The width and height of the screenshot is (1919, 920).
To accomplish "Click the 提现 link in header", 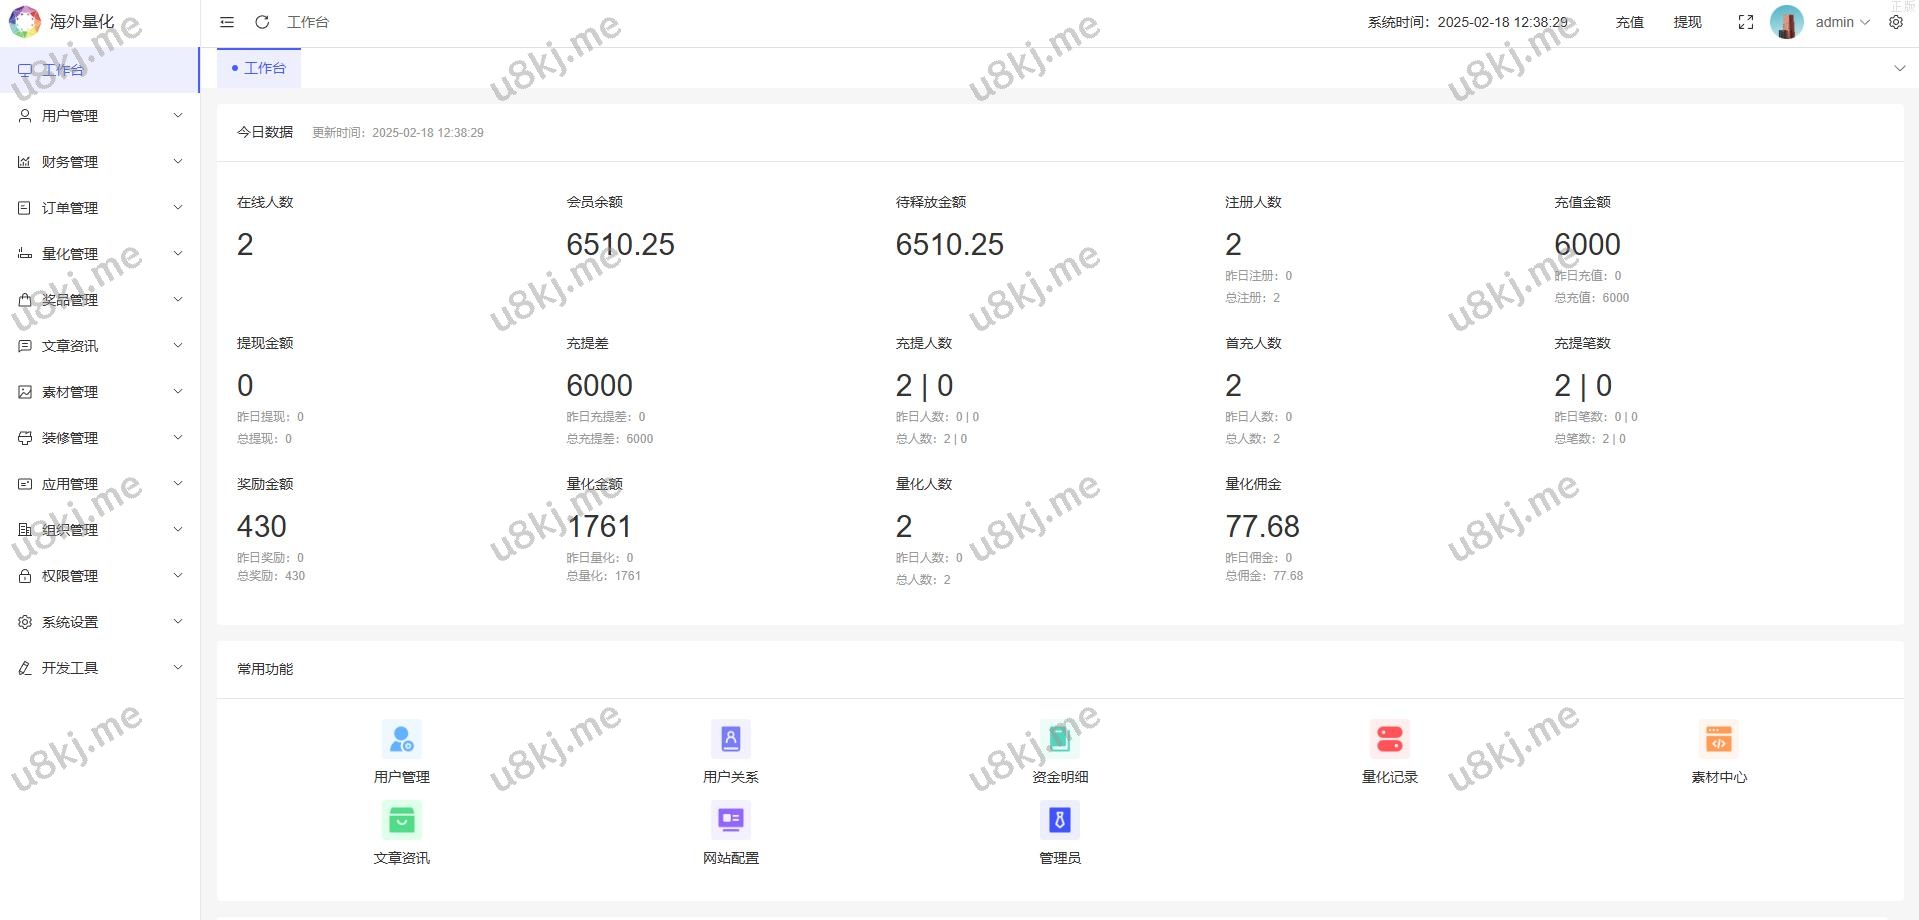I will click(x=1687, y=22).
